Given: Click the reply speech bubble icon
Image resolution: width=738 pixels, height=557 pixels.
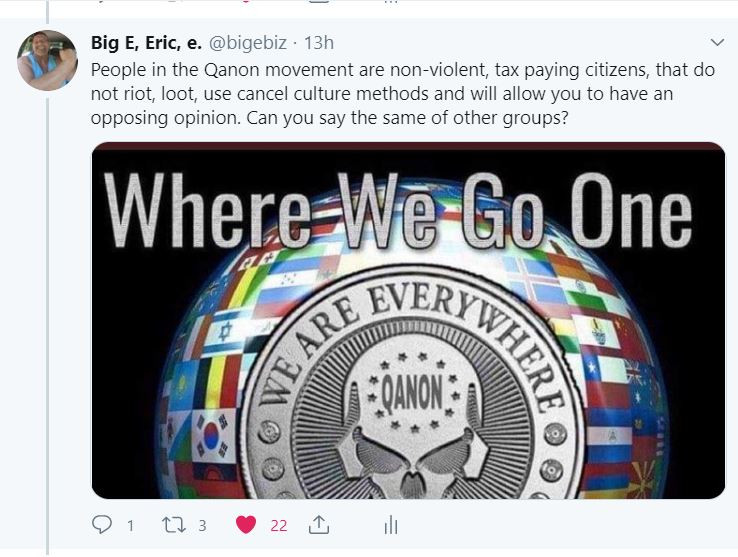Looking at the screenshot, I should [x=101, y=525].
